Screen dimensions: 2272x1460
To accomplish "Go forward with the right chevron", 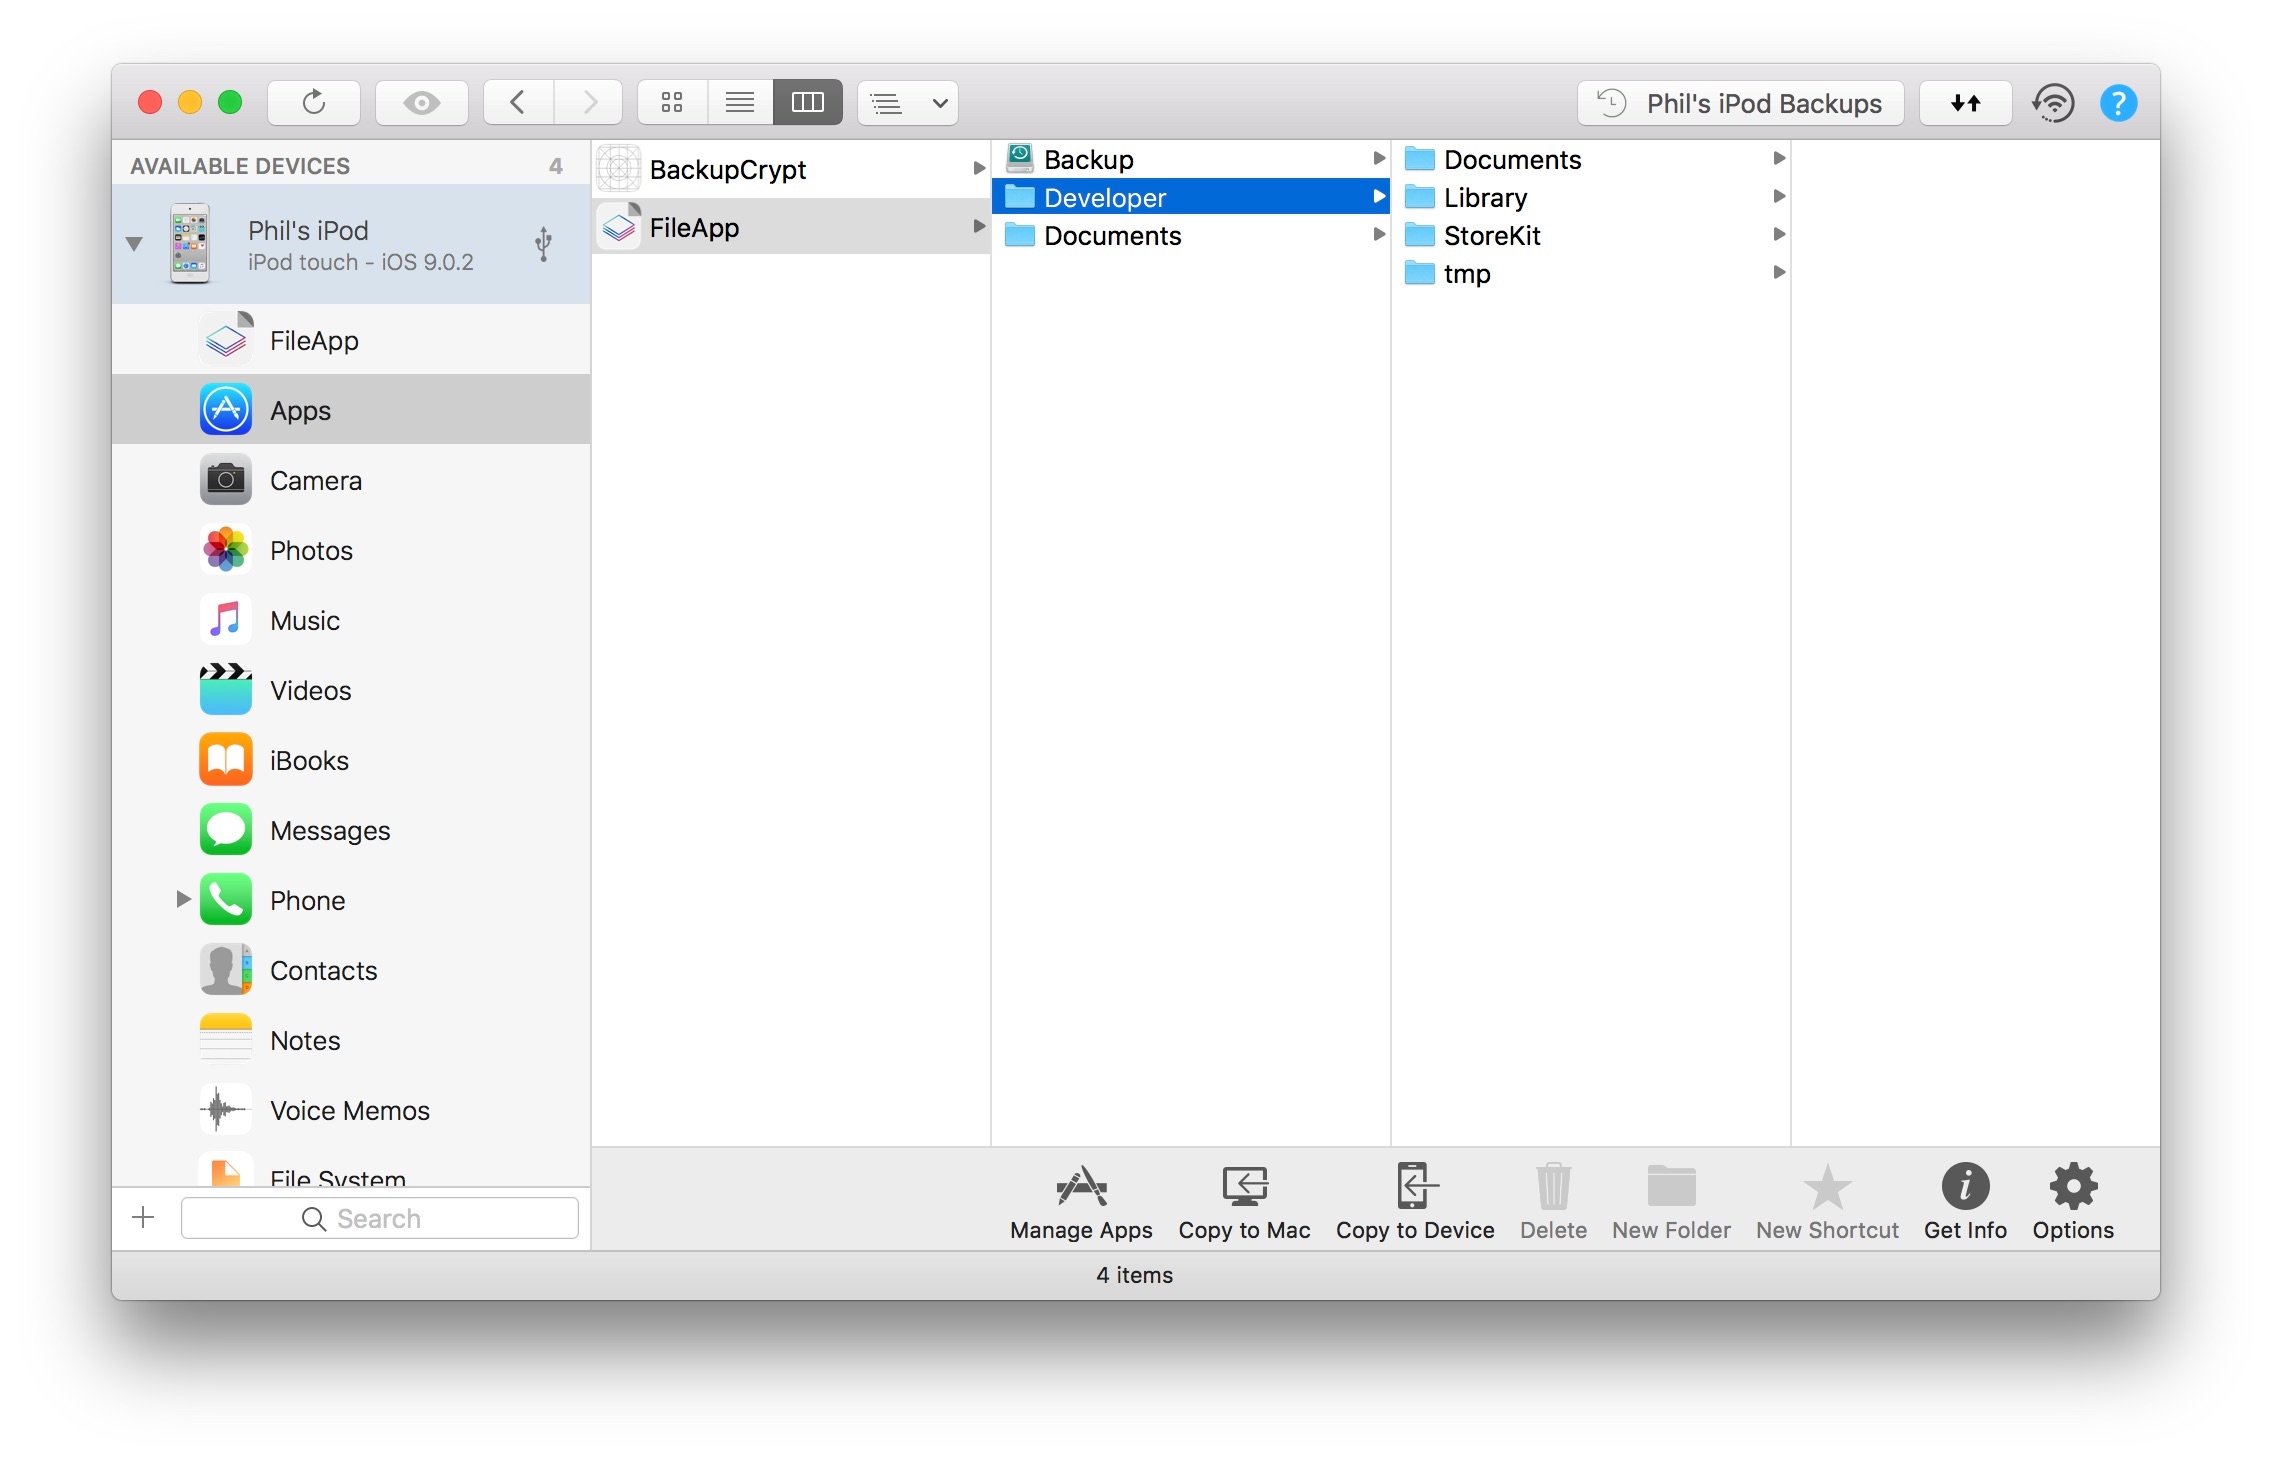I will (x=589, y=103).
